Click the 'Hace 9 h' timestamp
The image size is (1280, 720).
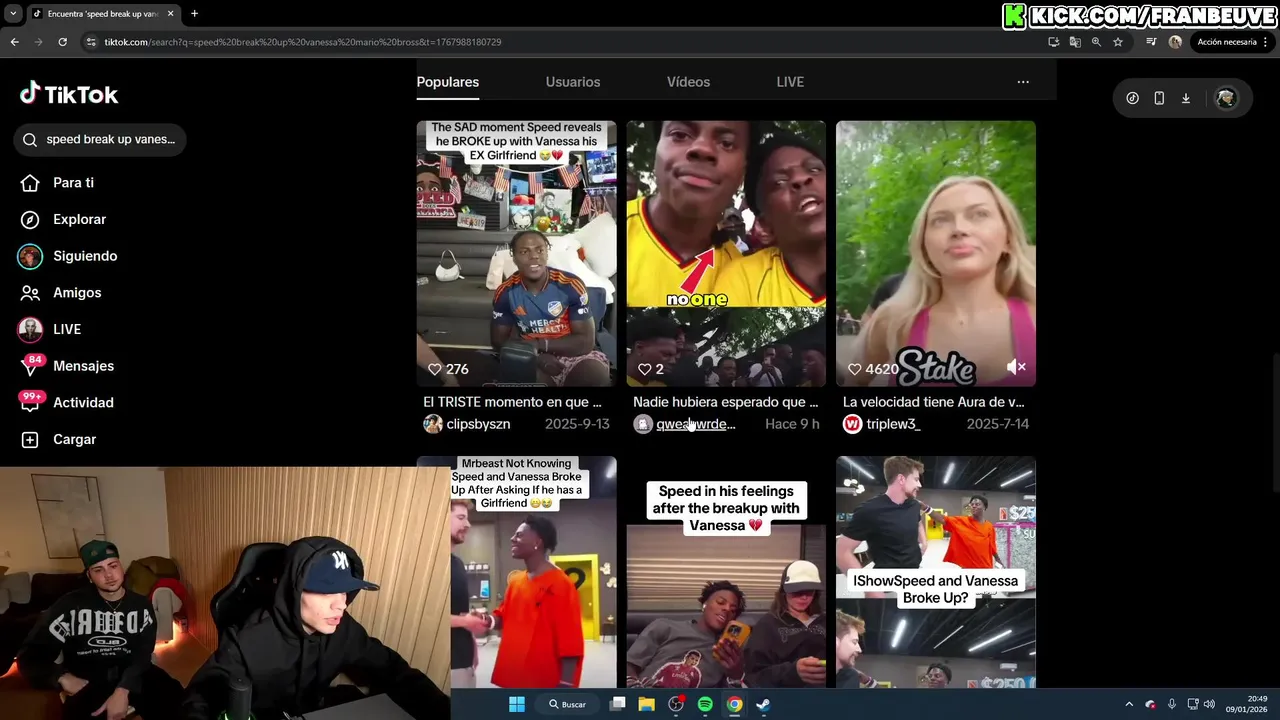(792, 424)
